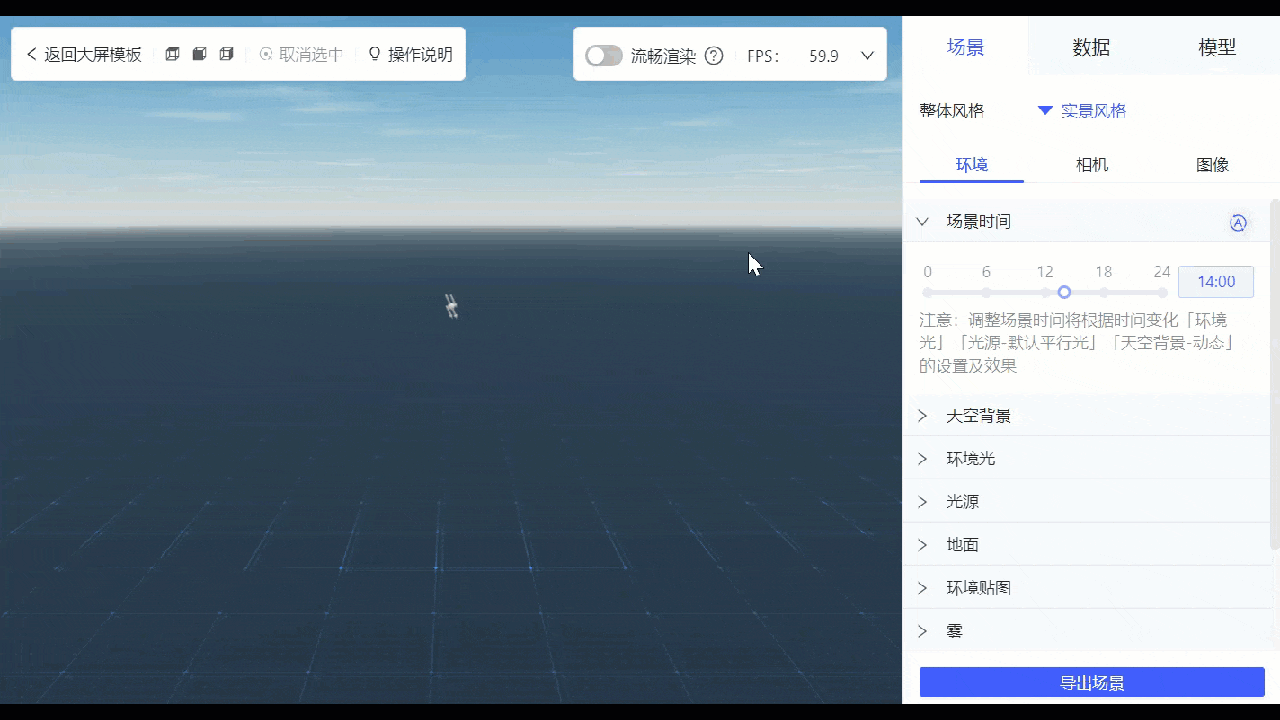Expand the 地面 section
The height and width of the screenshot is (720, 1280).
(x=1086, y=545)
